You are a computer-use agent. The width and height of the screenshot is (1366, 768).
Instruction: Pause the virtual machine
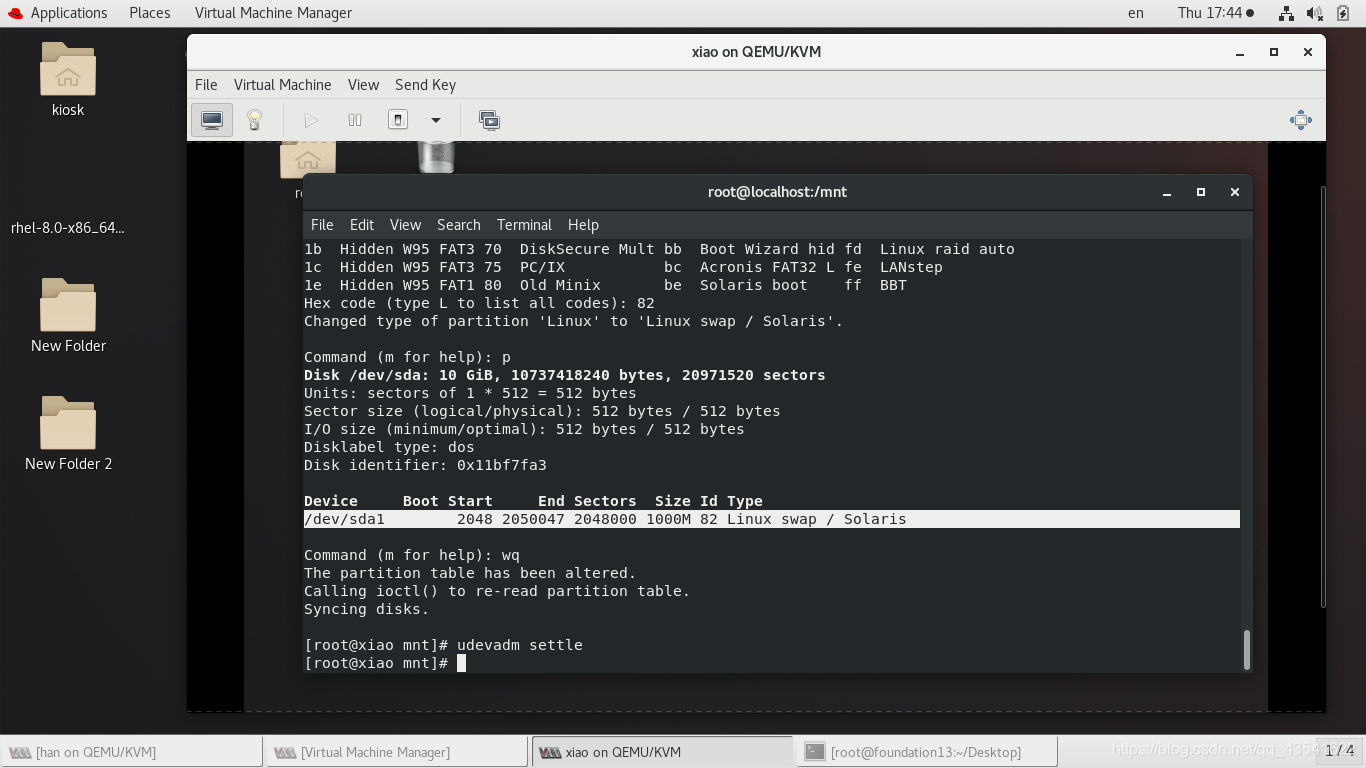[355, 120]
